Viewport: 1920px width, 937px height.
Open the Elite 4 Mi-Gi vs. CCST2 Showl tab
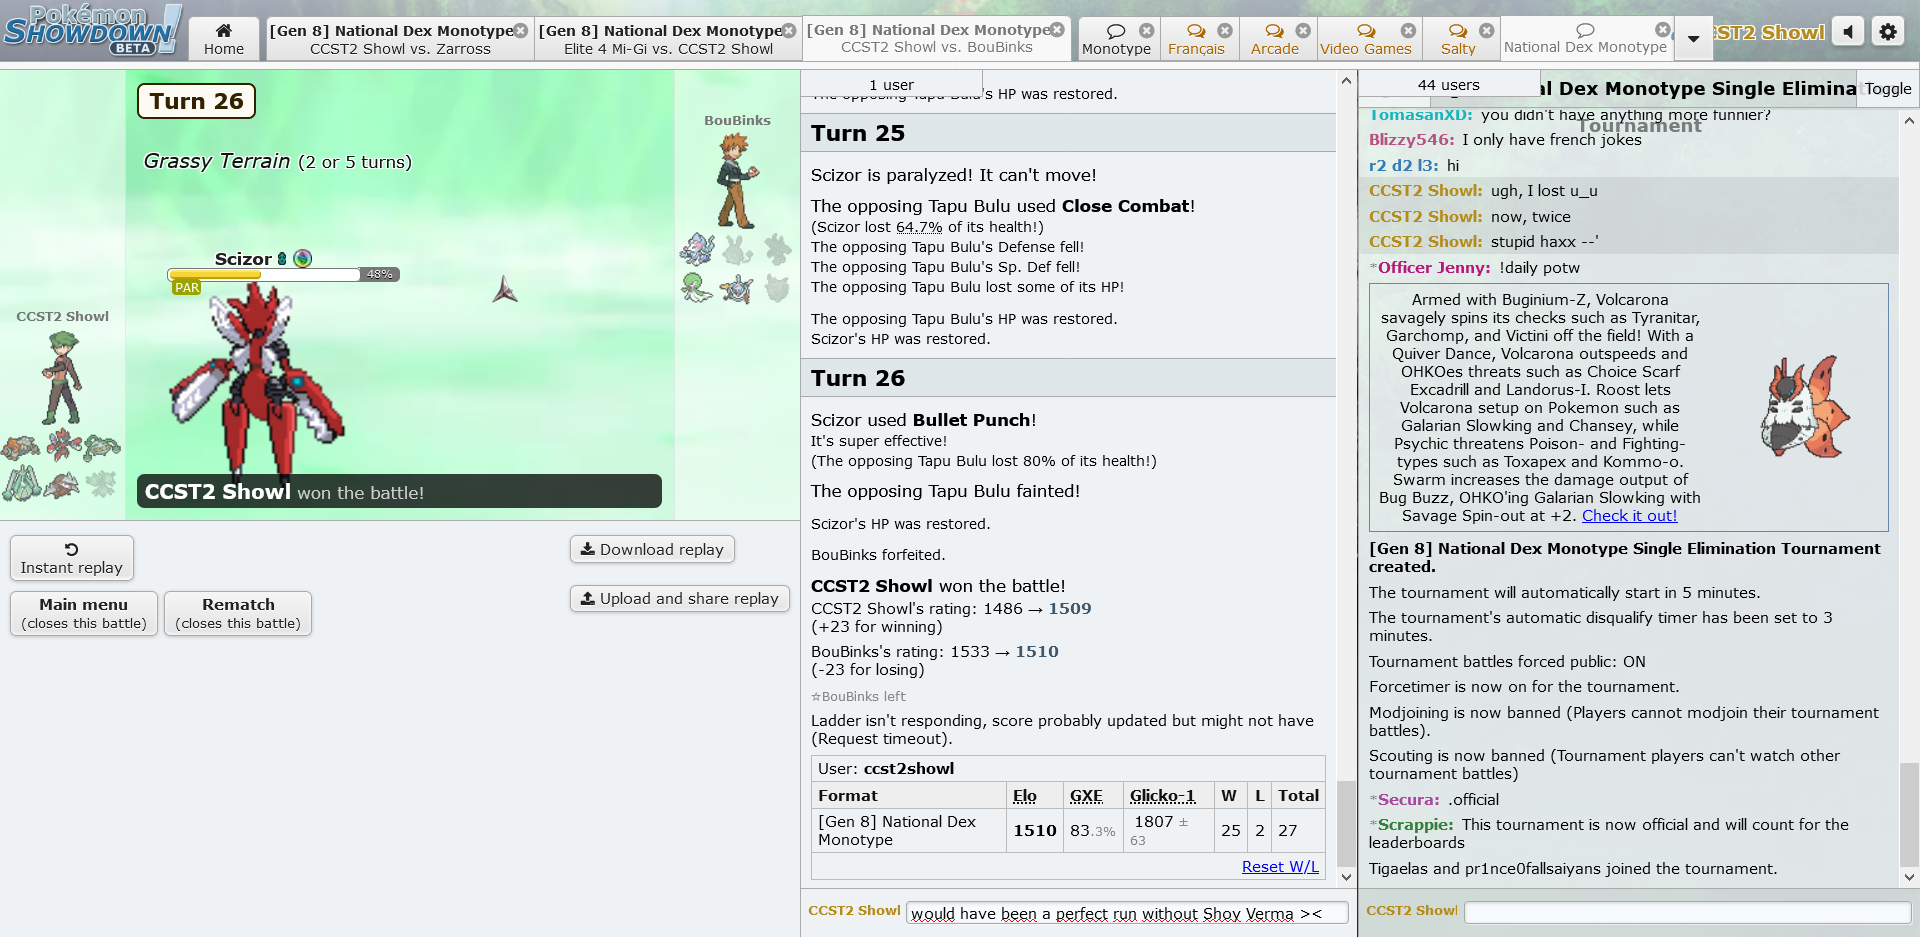coord(667,39)
